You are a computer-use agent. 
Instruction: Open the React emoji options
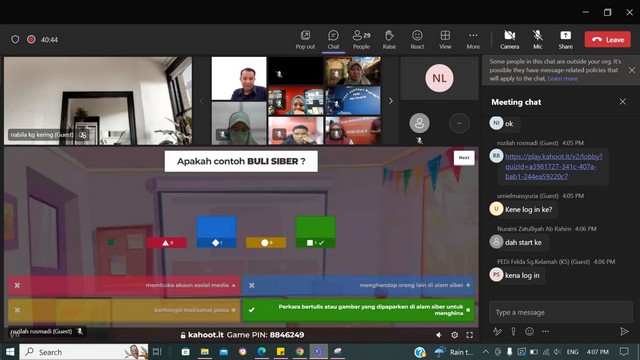417,40
